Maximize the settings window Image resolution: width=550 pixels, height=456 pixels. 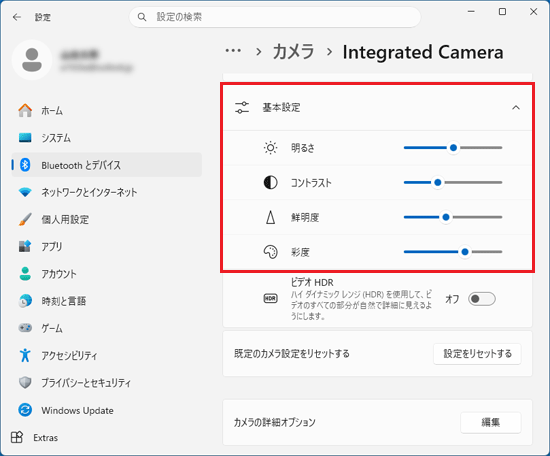[x=502, y=12]
